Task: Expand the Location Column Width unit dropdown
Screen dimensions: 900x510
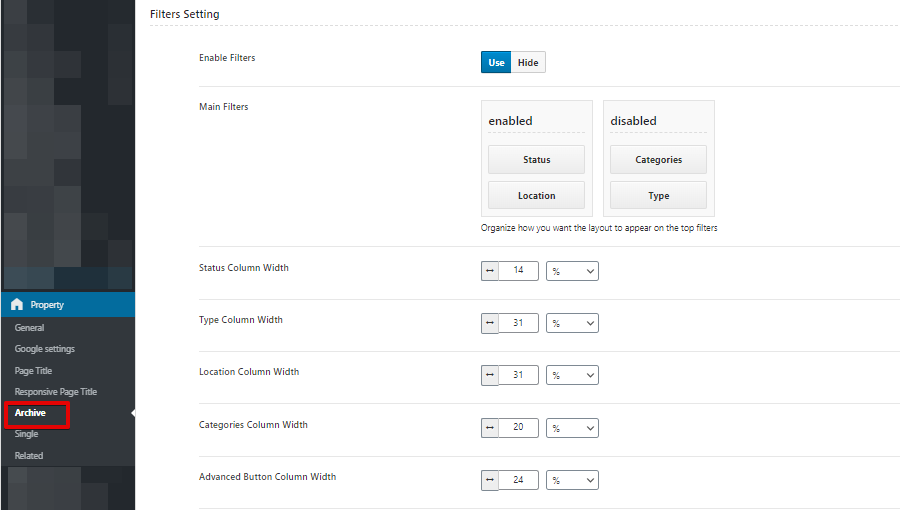Action: [x=572, y=375]
